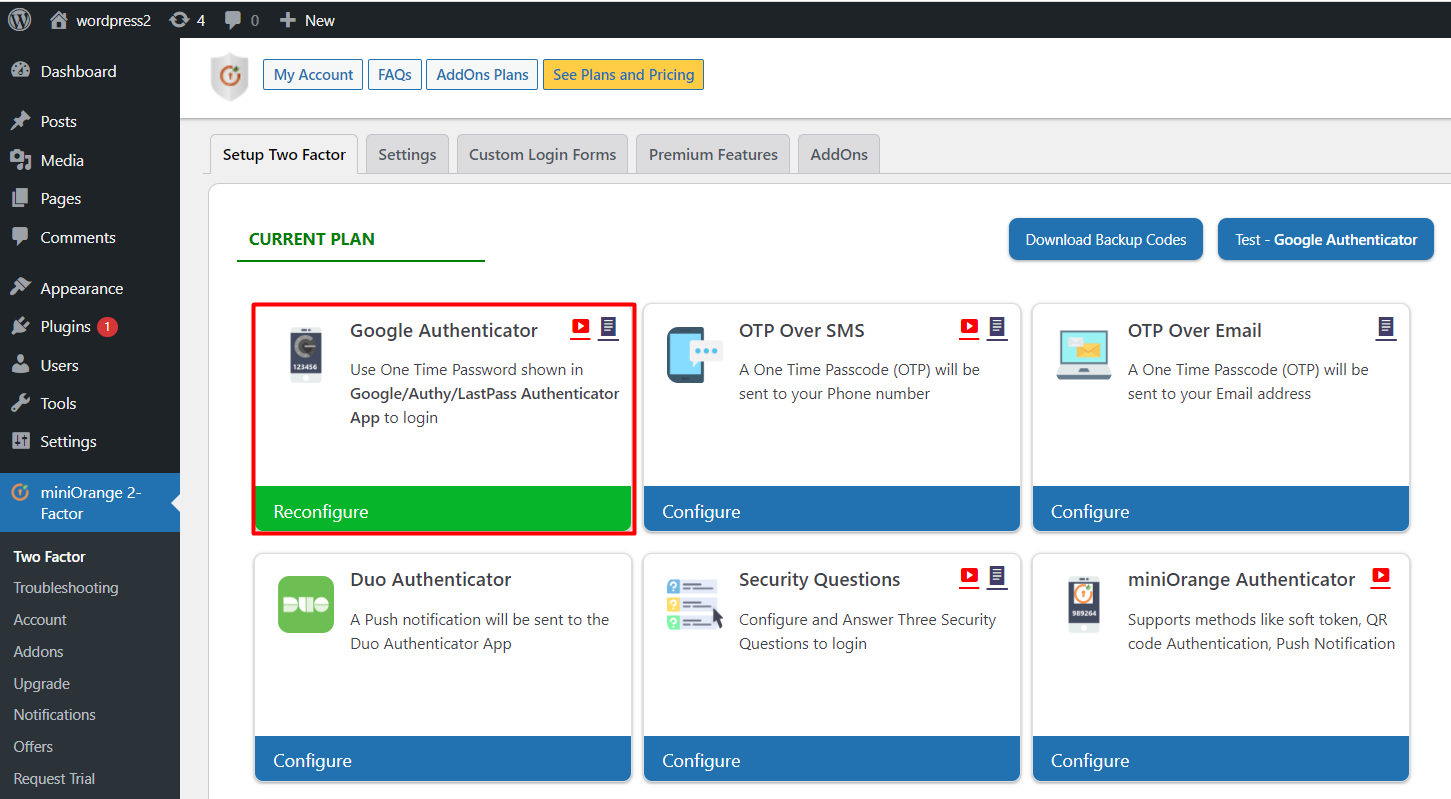Open Settings in the sidebar menu

90,441
